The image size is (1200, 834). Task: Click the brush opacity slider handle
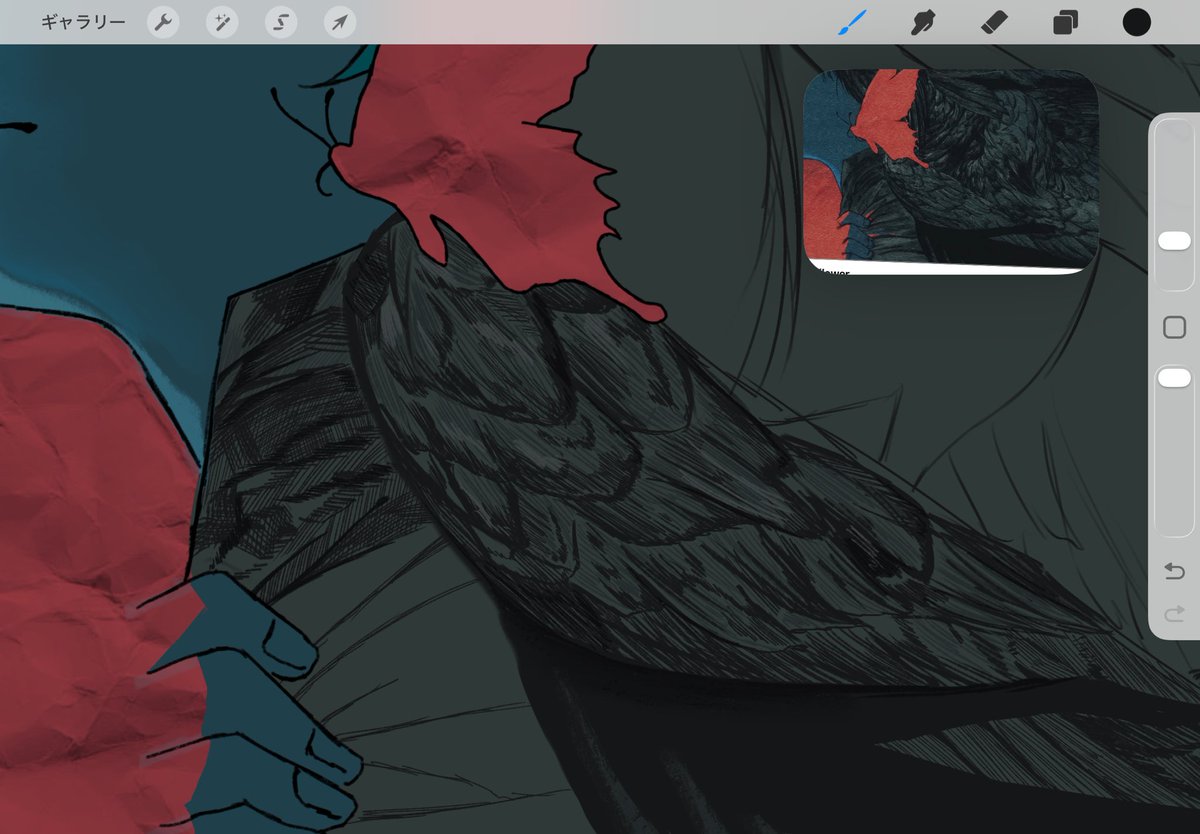(1174, 377)
